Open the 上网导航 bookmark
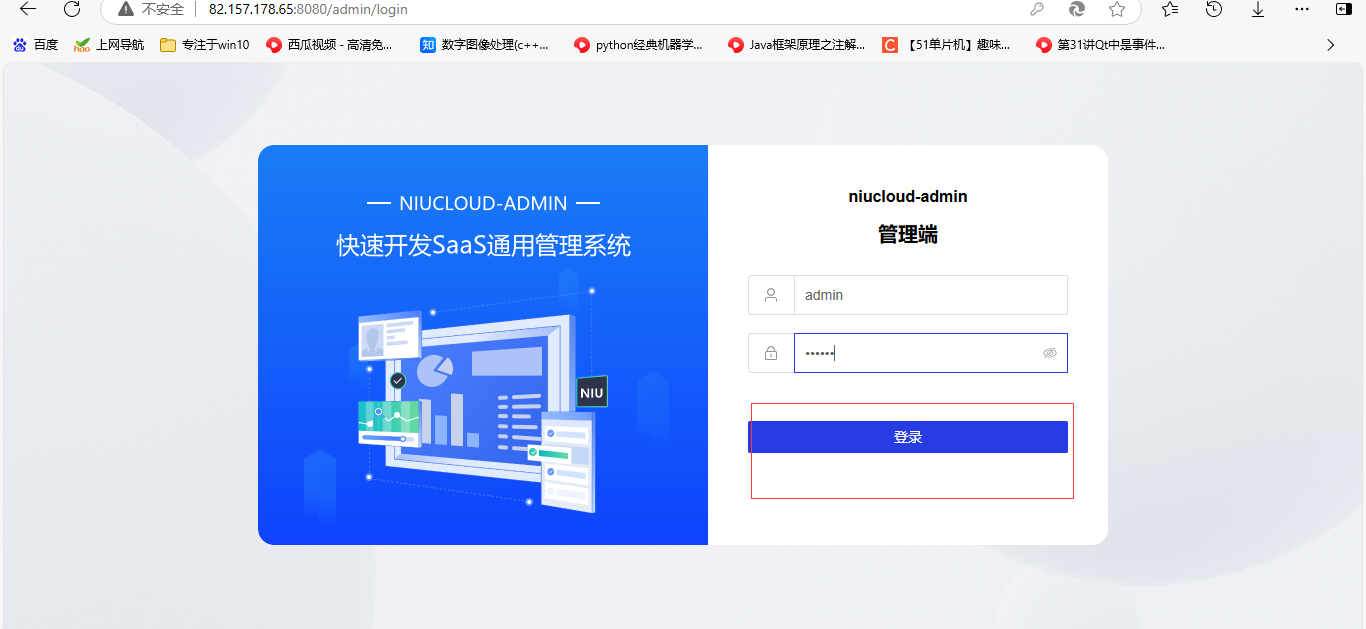 click(109, 45)
